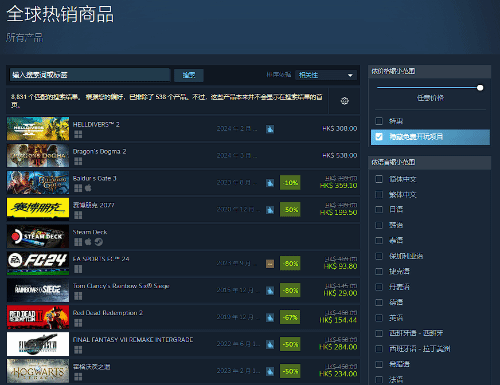This screenshot has height=385, width=500.
Task: Check the 繁體中文 language filter
Action: (x=379, y=194)
